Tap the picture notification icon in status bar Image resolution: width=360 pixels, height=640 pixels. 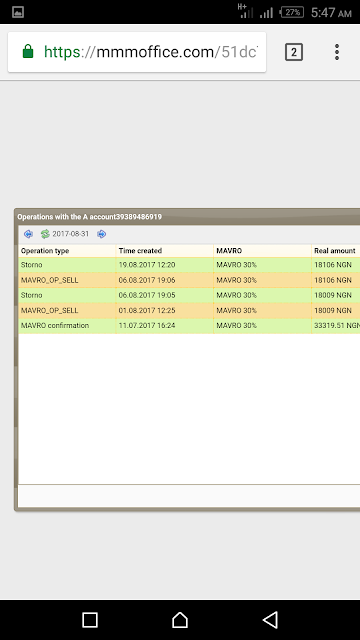pos(18,12)
